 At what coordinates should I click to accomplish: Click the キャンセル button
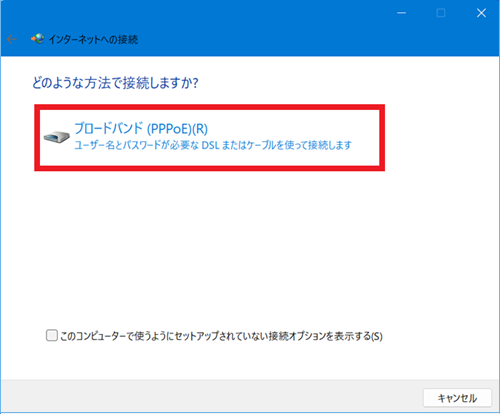(x=457, y=398)
